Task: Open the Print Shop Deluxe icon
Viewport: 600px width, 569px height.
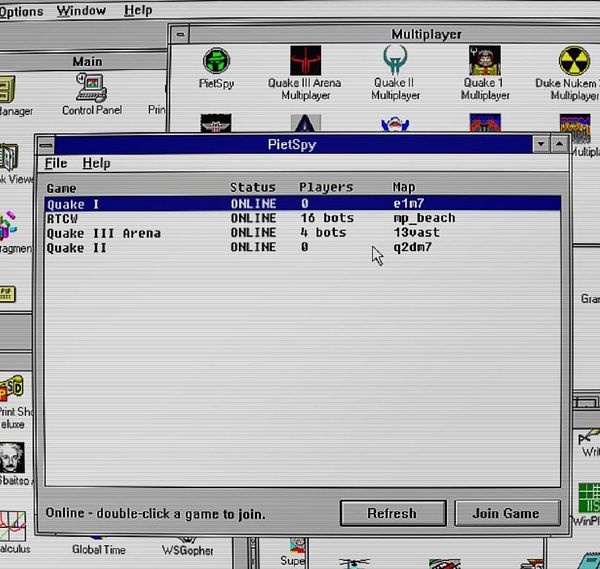Action: (11, 388)
